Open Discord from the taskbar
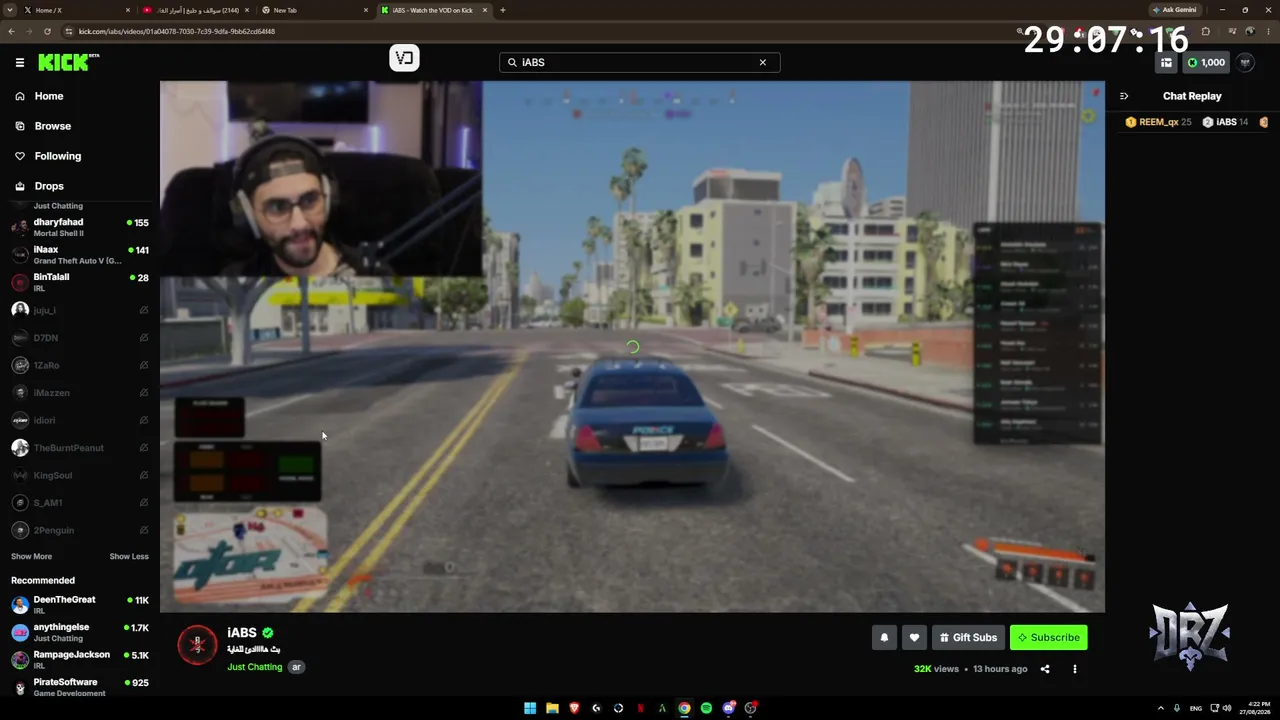 coord(728,708)
